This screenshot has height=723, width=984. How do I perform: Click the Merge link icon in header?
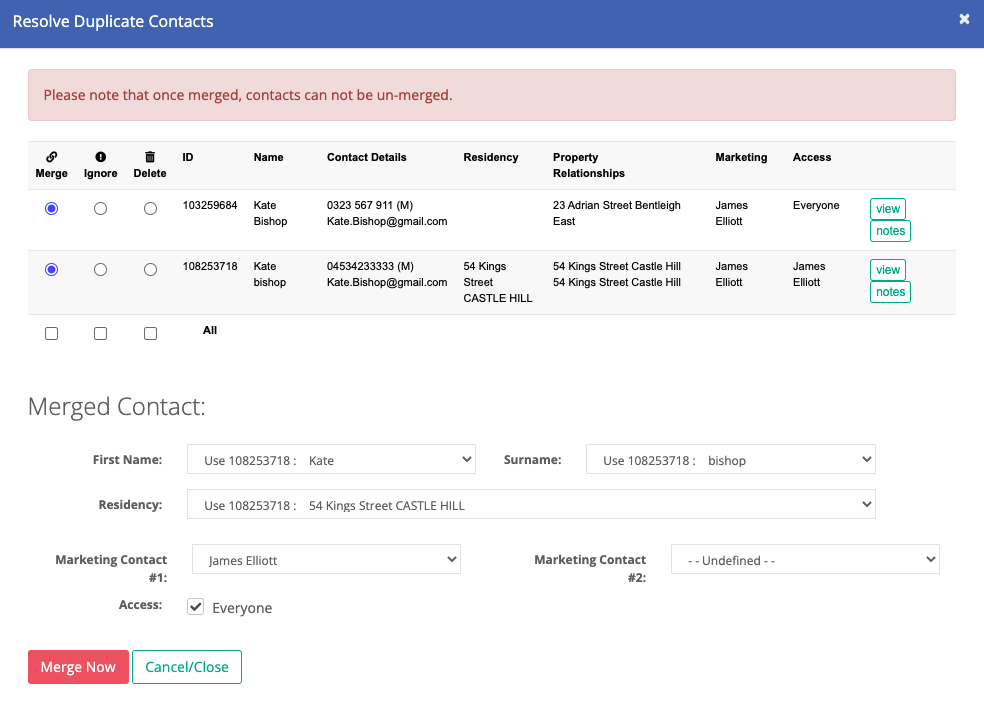[51, 157]
